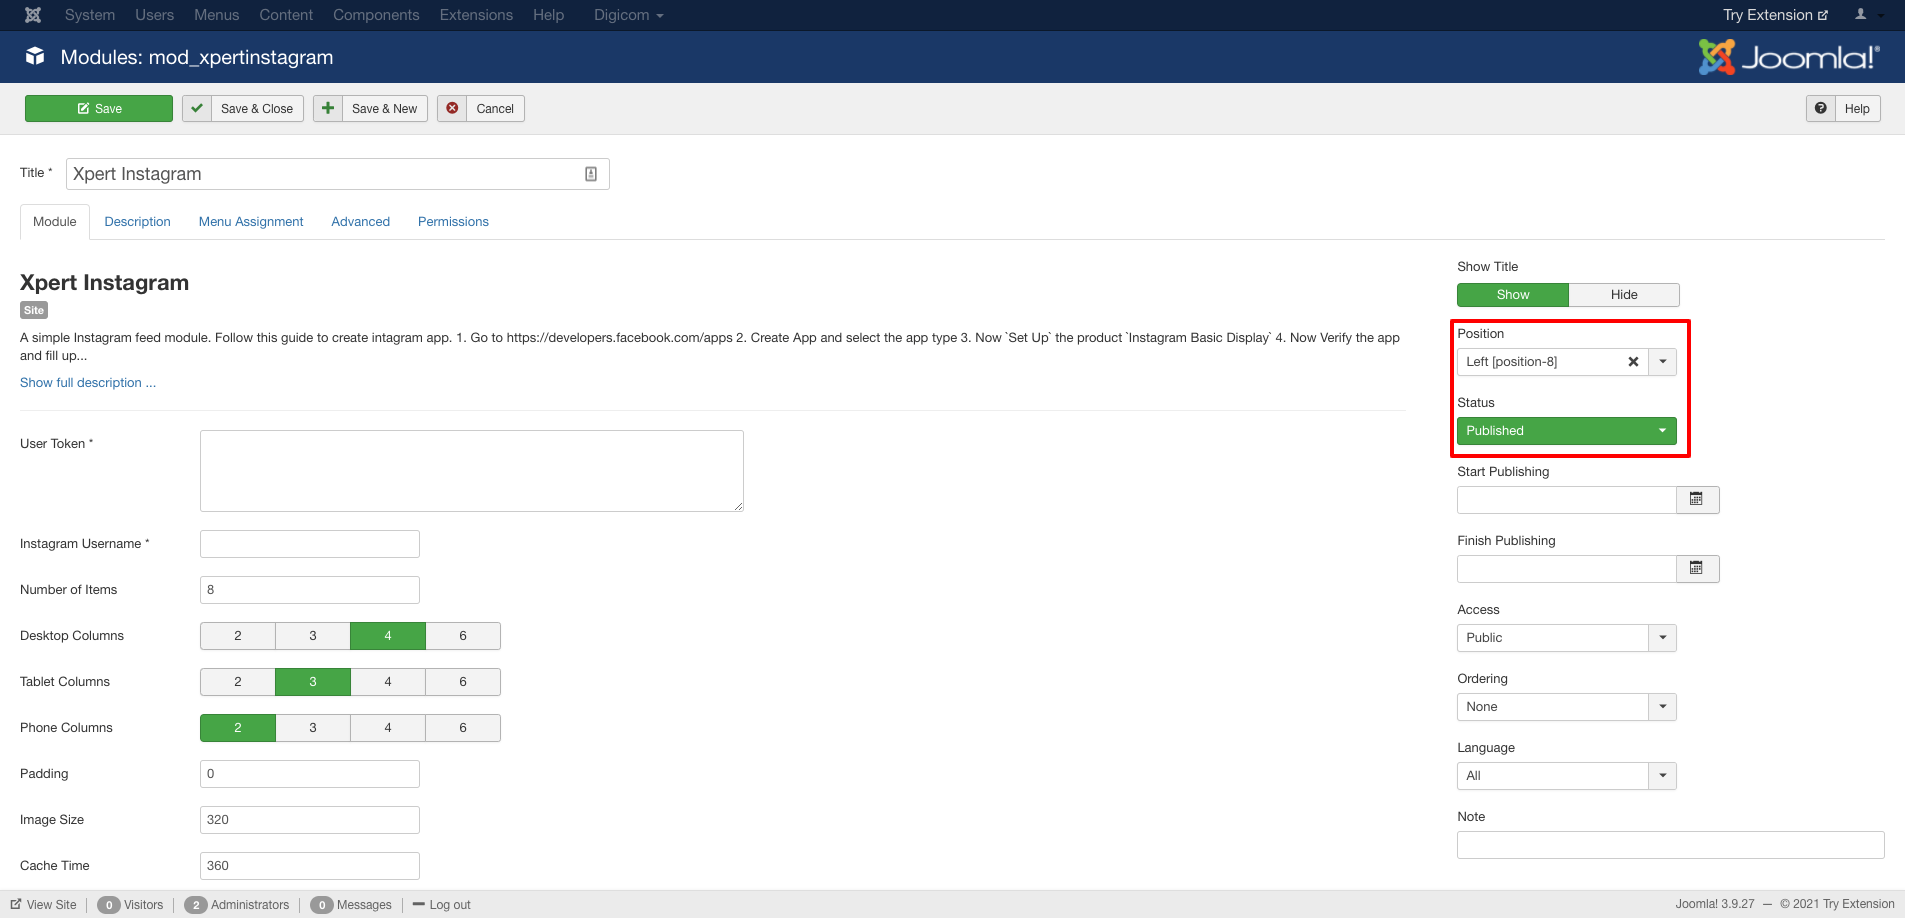Set Show Title to Hide
The width and height of the screenshot is (1905, 918).
point(1623,295)
